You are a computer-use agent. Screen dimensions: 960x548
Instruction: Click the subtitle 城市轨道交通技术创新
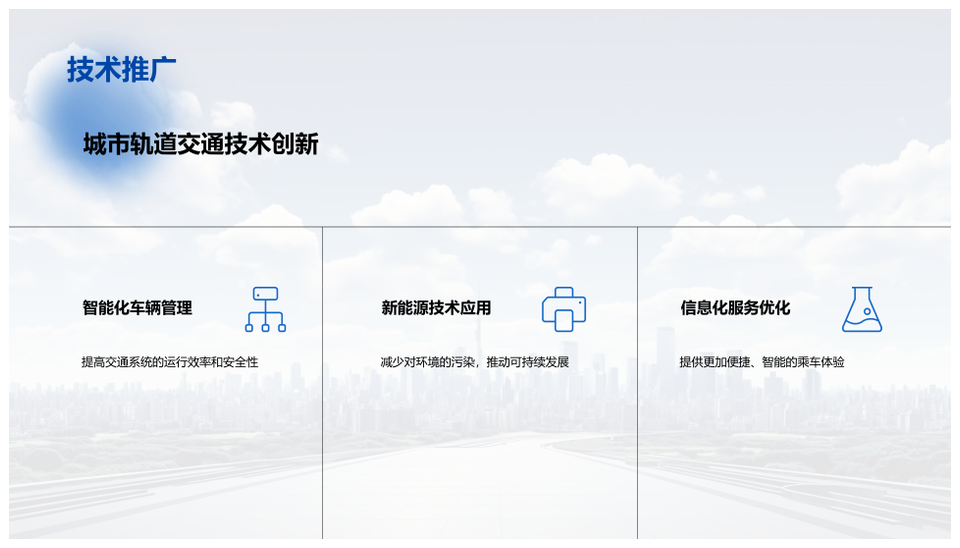coord(201,144)
